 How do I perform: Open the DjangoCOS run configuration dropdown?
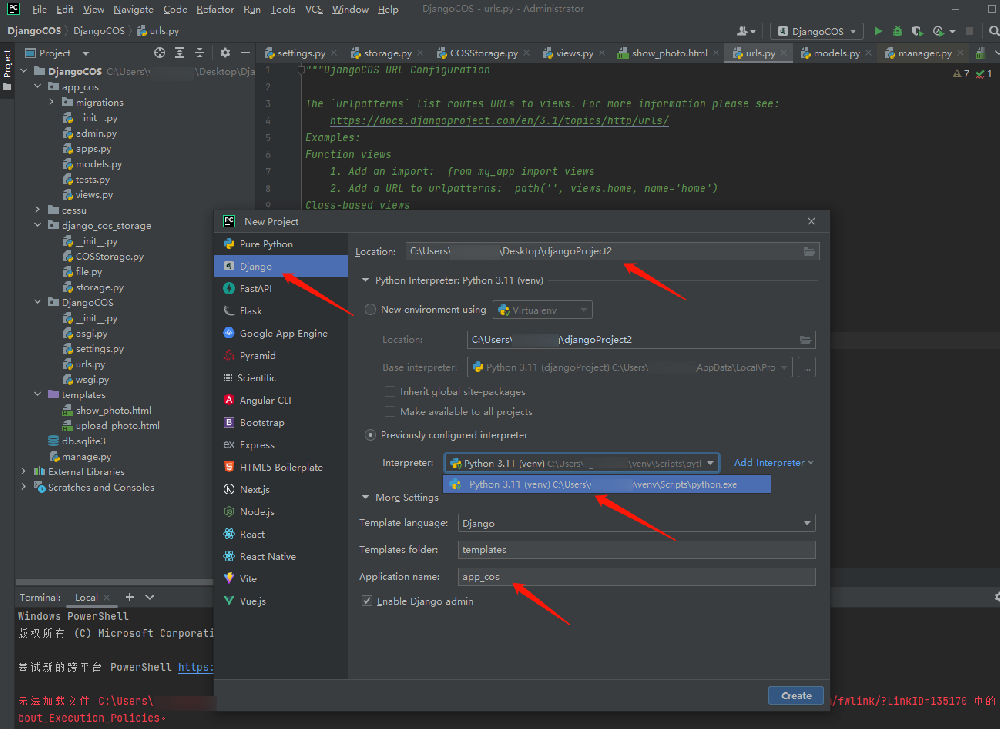(x=816, y=31)
